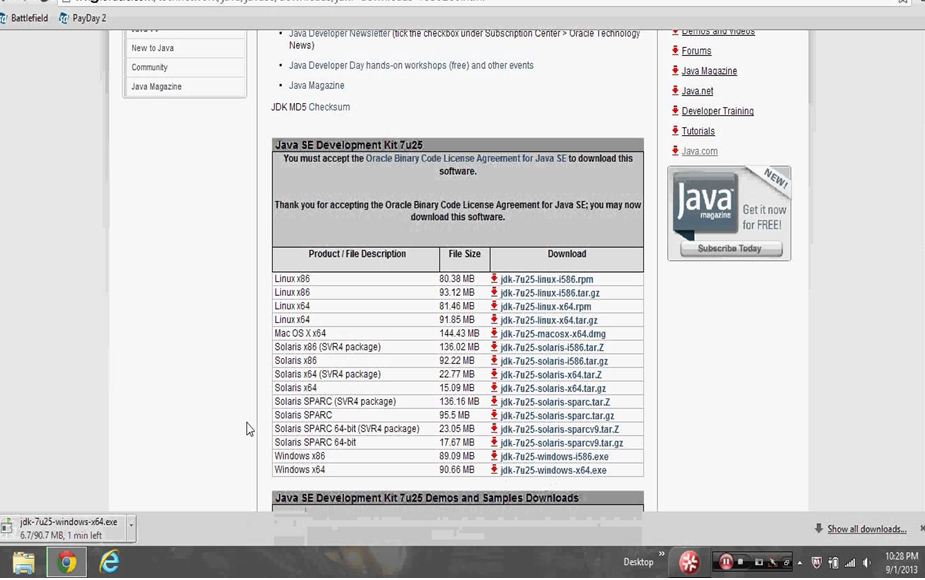Viewport: 925px width, 580px height.
Task: Open network signal tray icon
Action: (x=849, y=563)
